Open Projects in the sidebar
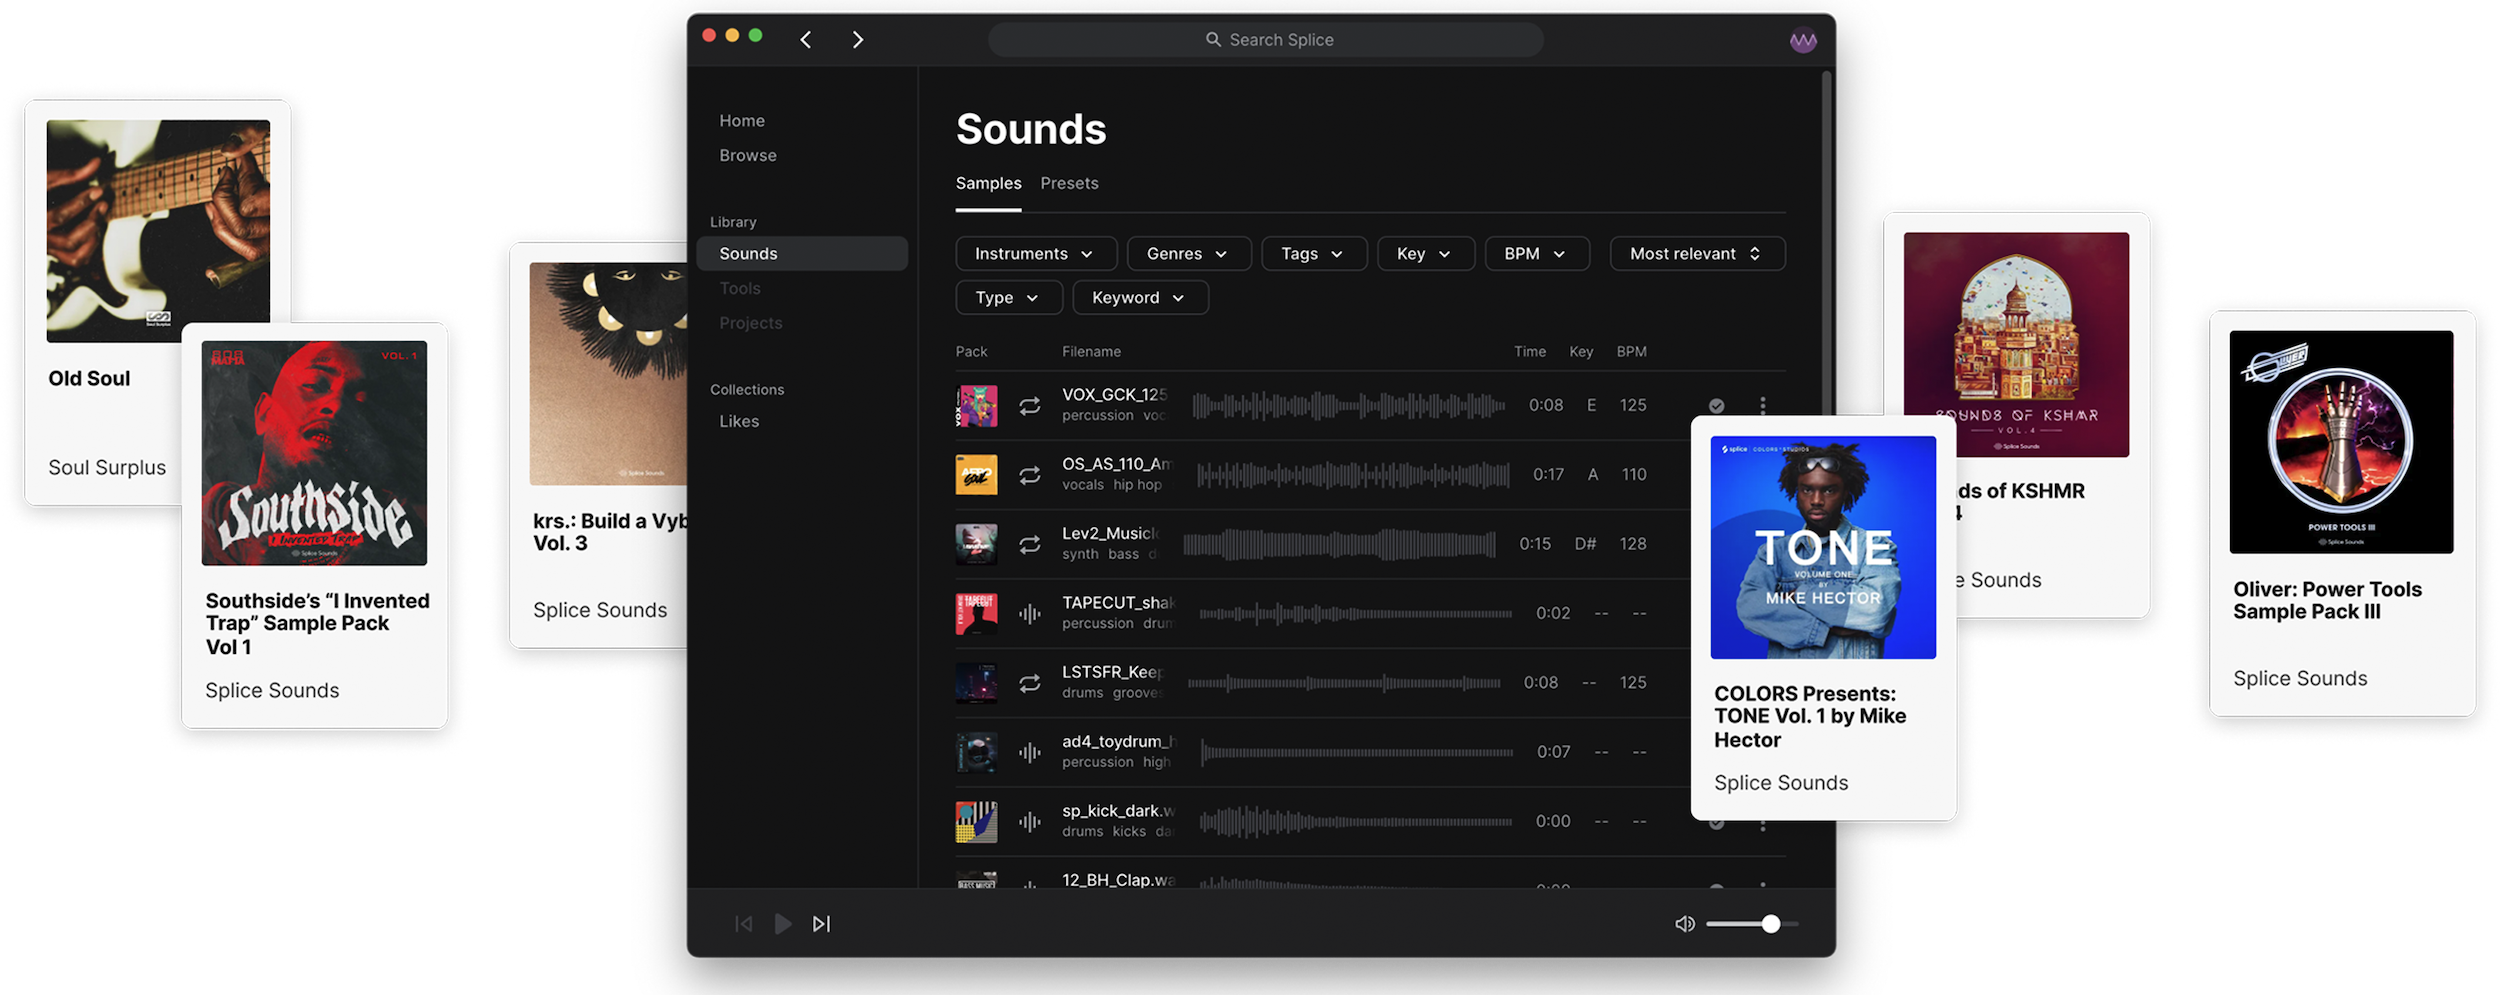Viewport: 2500px width, 995px height. click(x=751, y=323)
